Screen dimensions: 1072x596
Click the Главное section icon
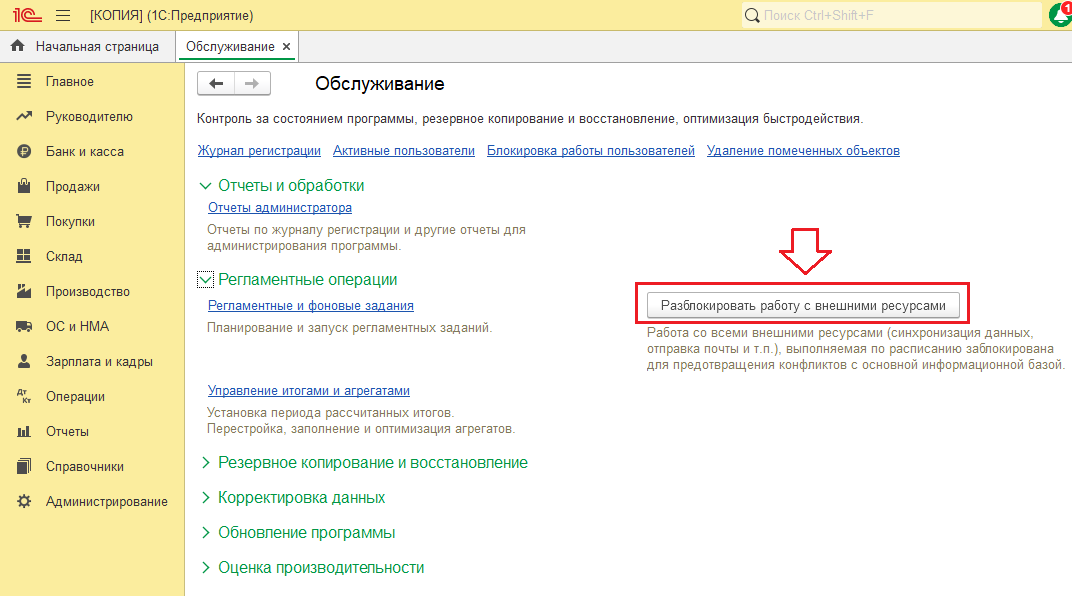point(24,81)
